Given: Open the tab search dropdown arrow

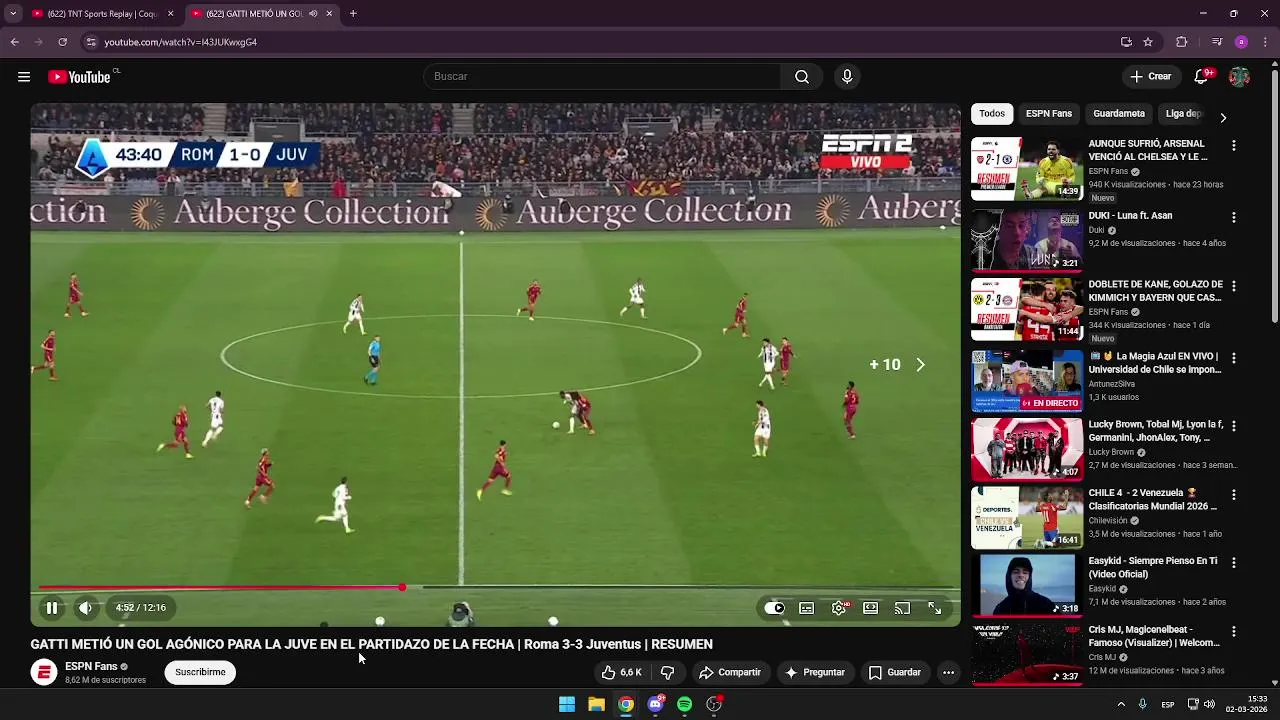Looking at the screenshot, I should coord(12,14).
